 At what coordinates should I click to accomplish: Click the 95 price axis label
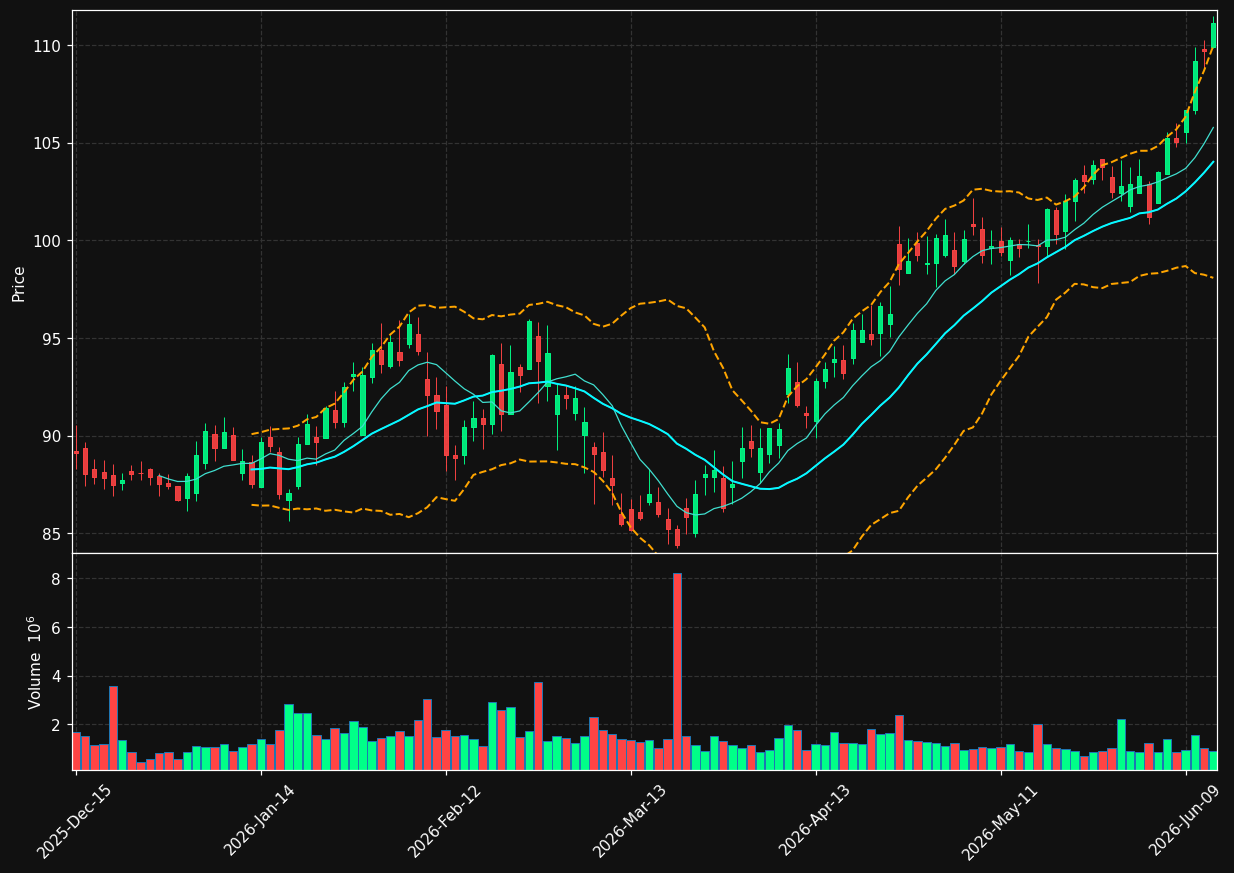click(52, 339)
